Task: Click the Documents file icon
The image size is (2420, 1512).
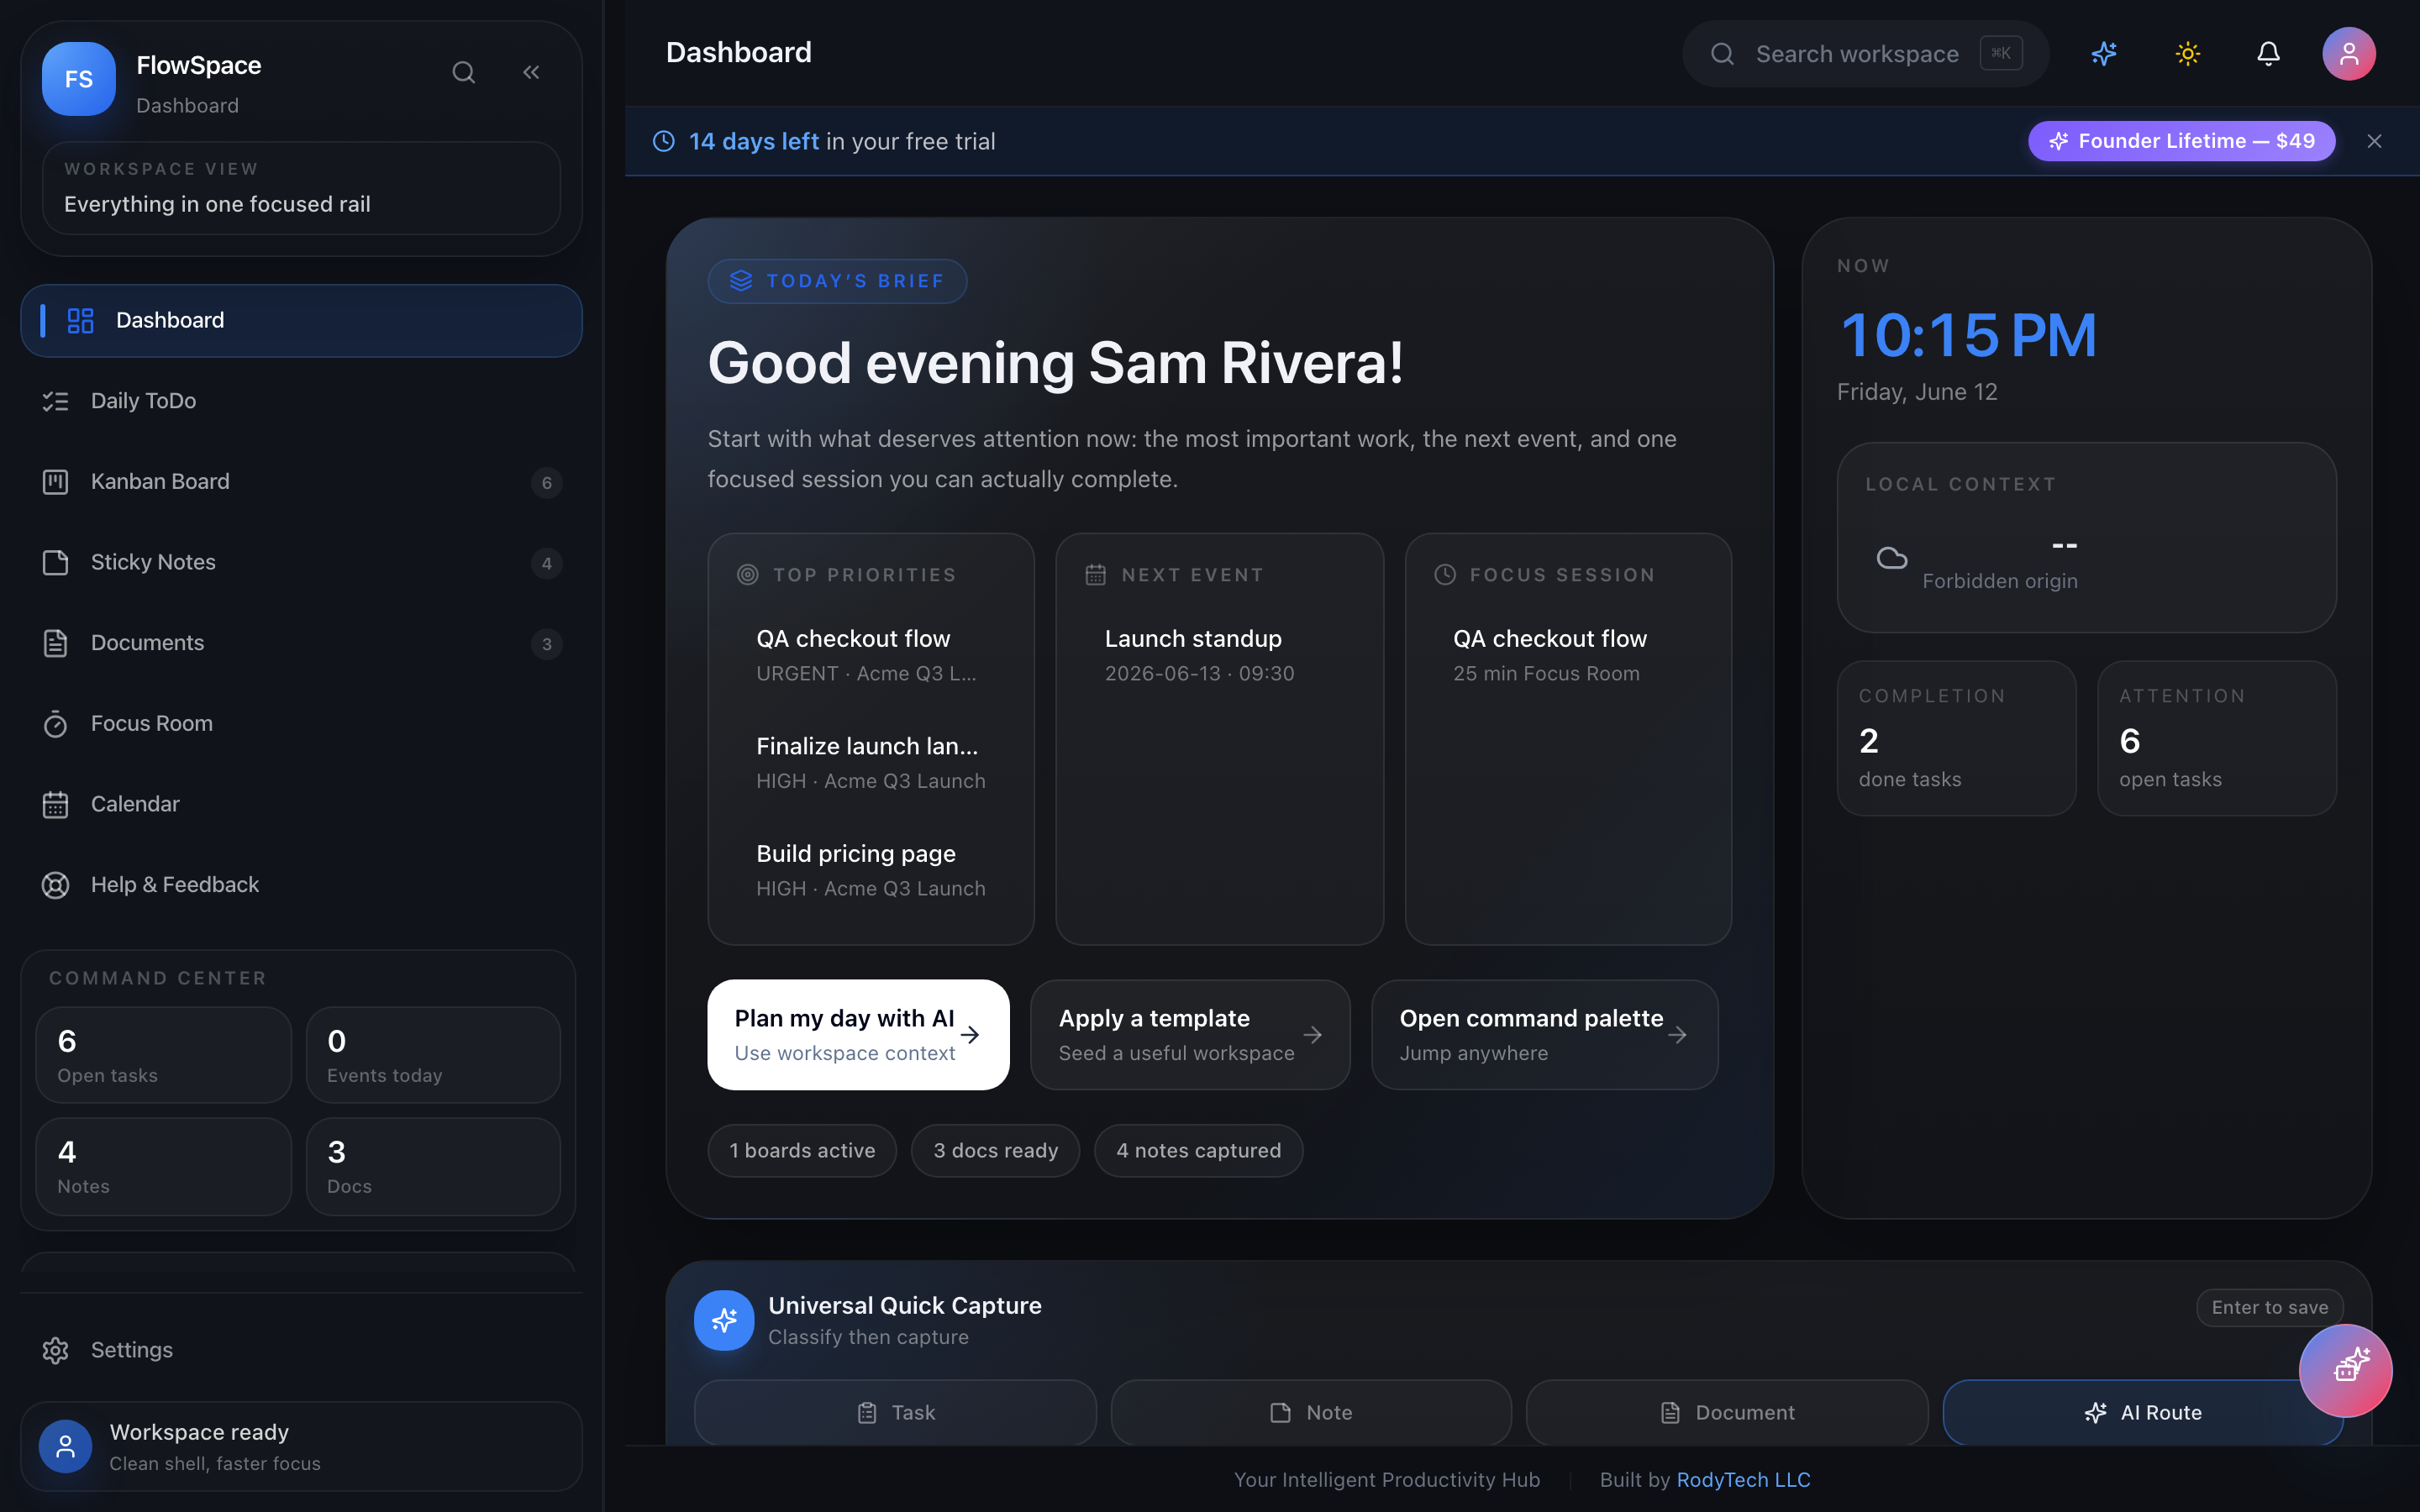Action: 55,643
